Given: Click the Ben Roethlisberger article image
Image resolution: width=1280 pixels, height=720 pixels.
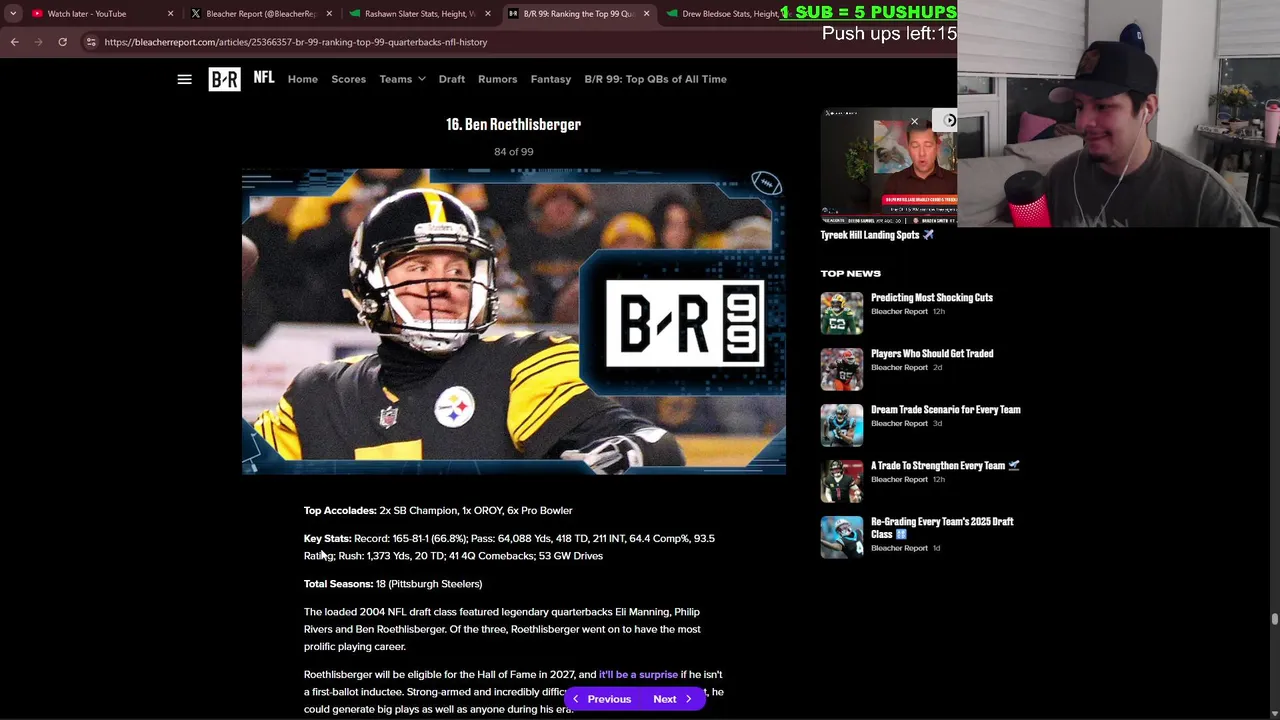Looking at the screenshot, I should (514, 322).
